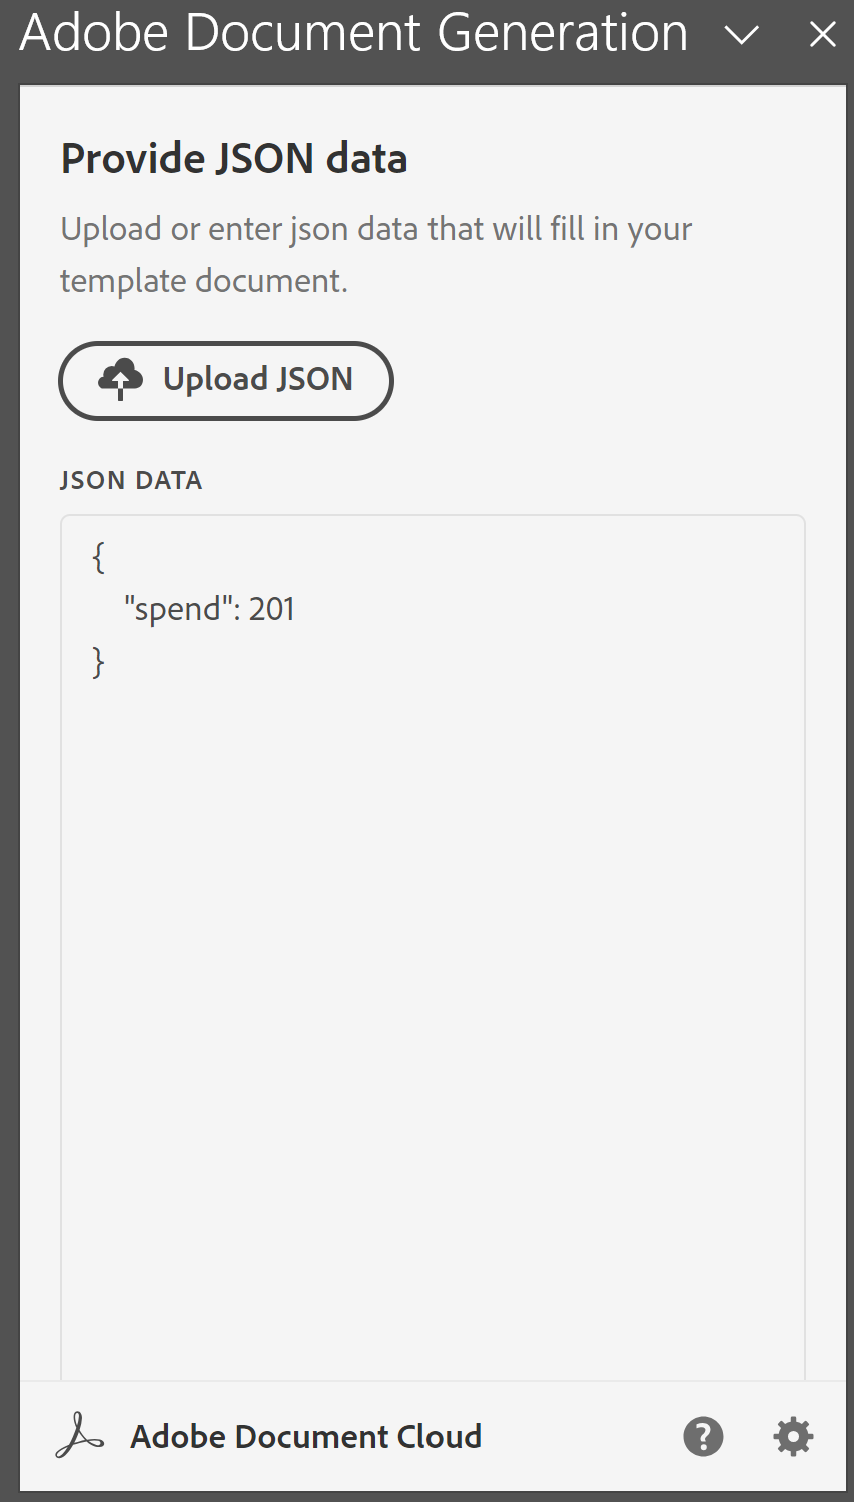Click the closing curly brace line

(98, 661)
